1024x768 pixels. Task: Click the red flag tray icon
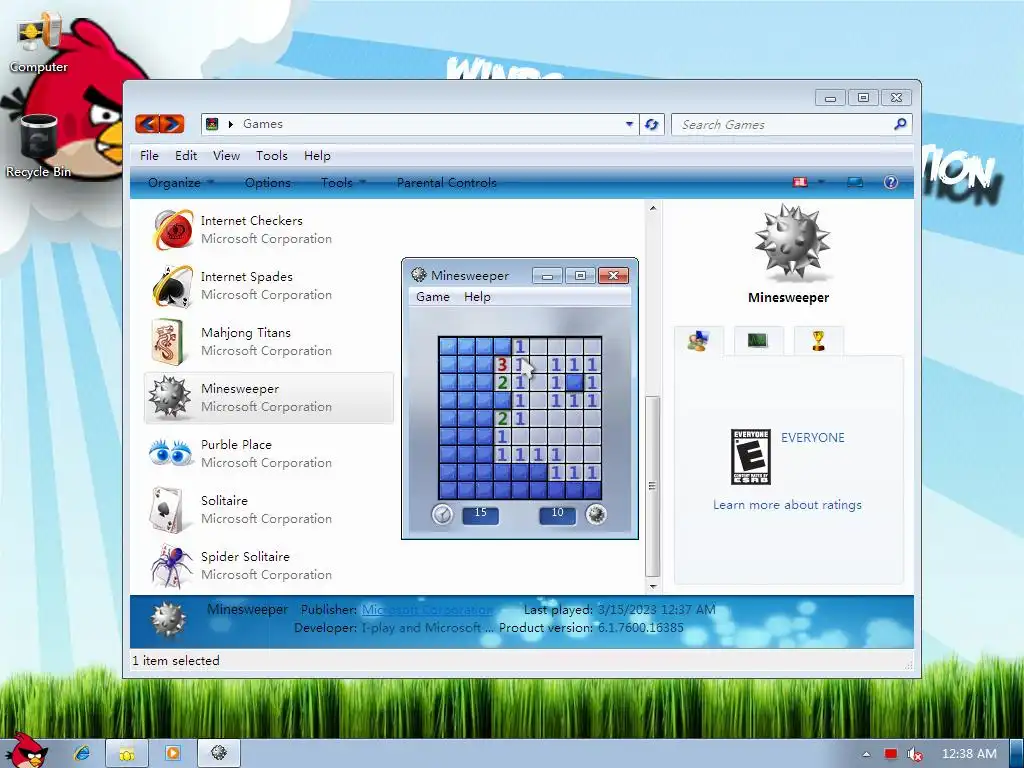(891, 754)
